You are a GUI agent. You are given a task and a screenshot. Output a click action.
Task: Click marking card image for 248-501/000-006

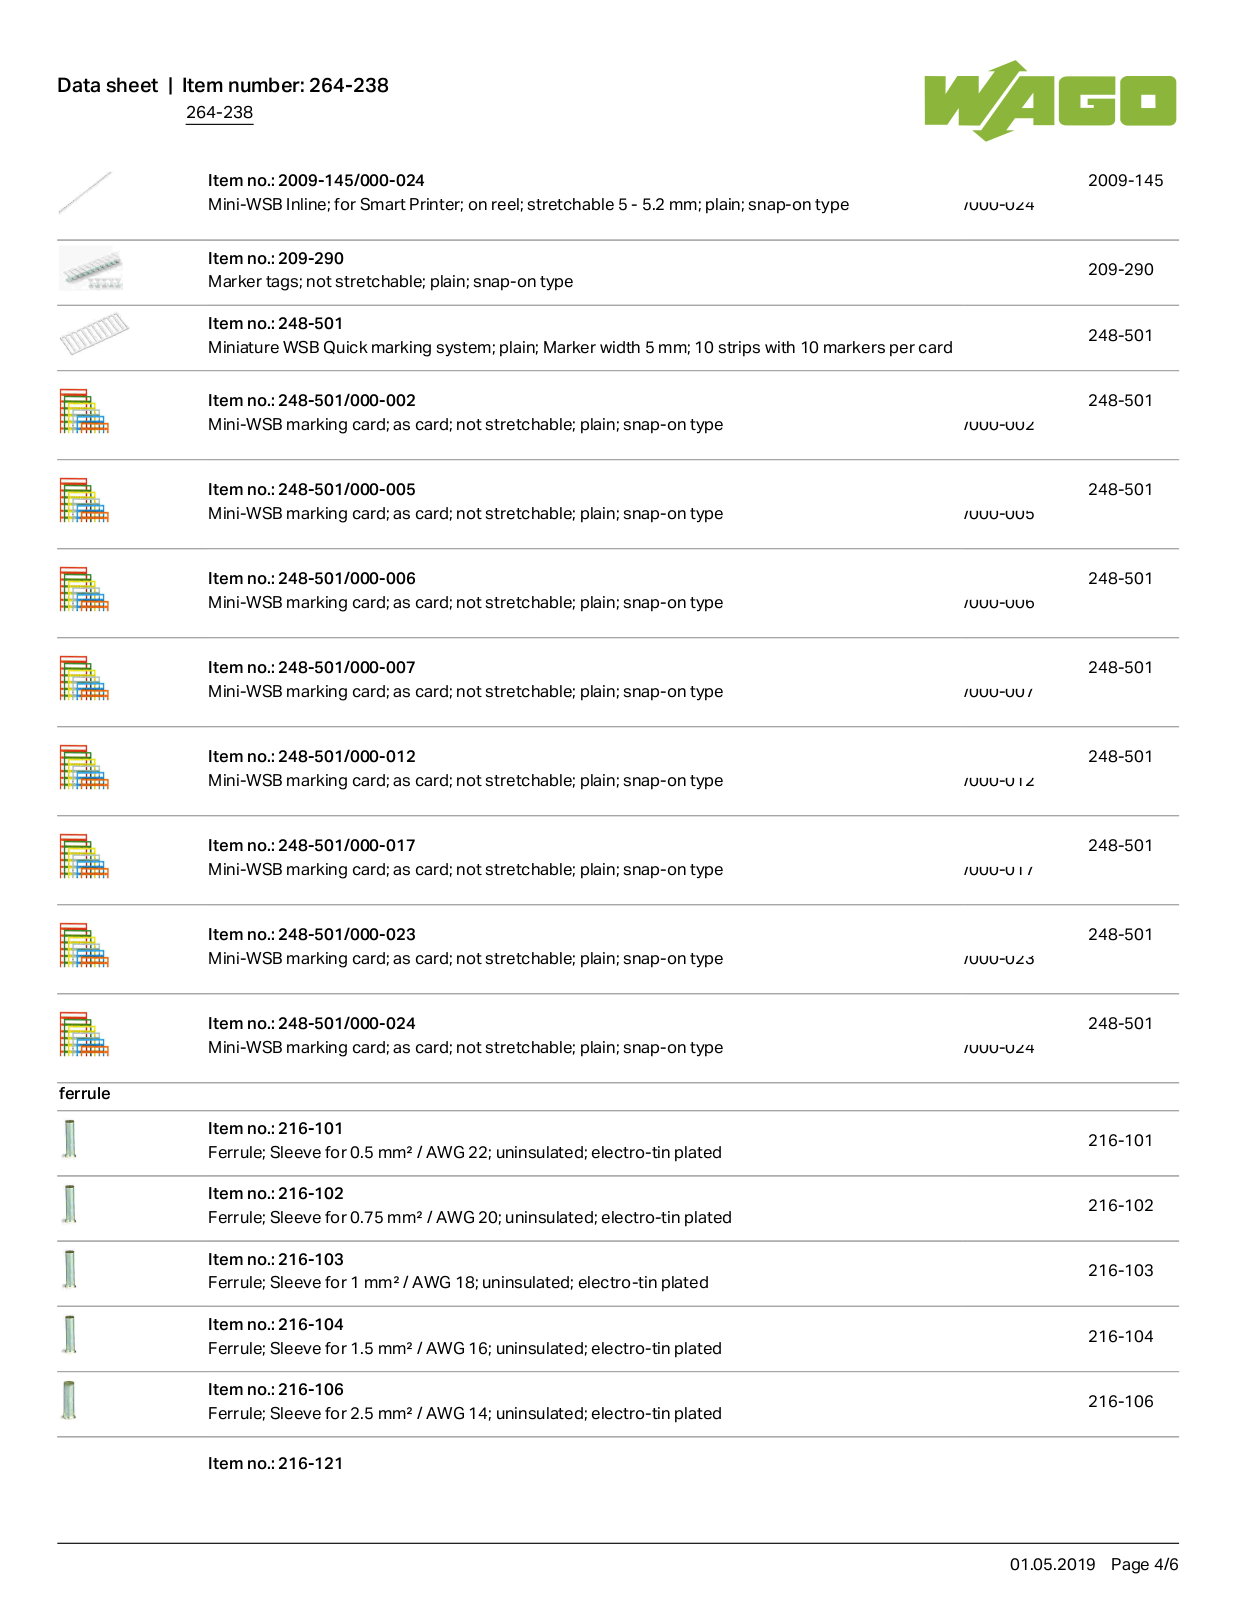coord(84,589)
